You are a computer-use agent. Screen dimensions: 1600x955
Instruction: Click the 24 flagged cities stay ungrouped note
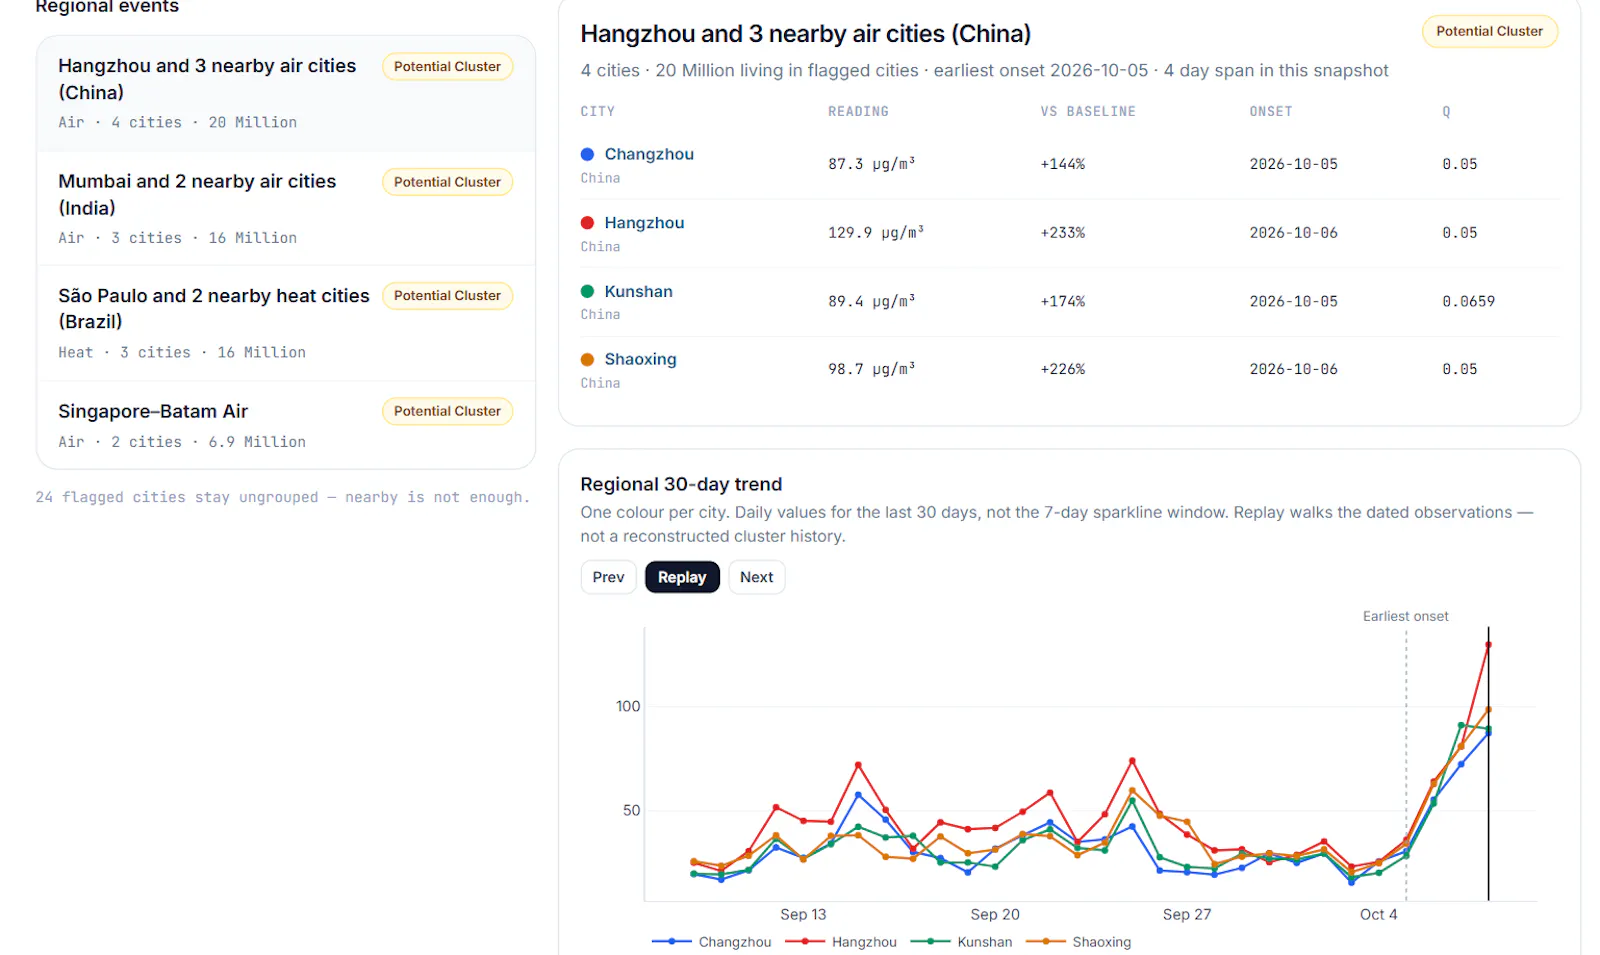(283, 497)
